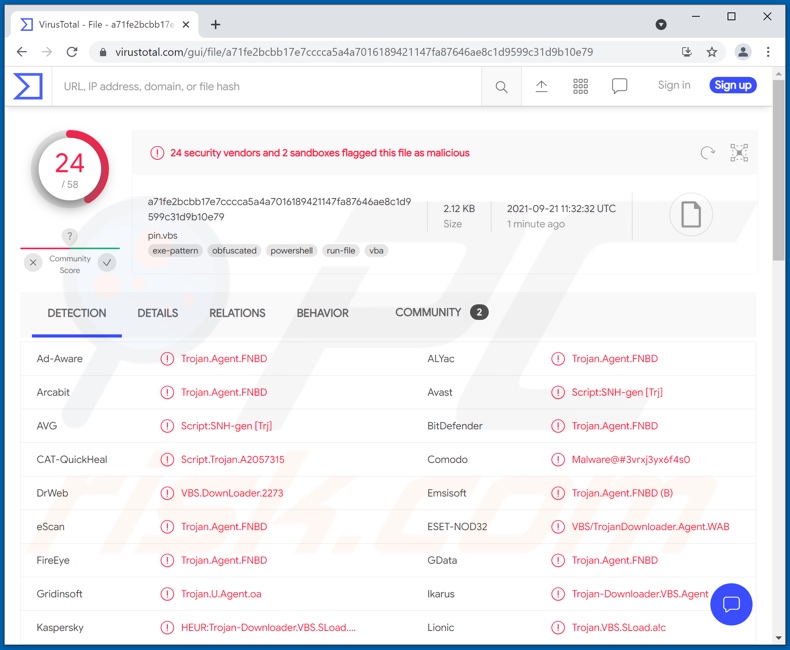The image size is (790, 650).
Task: Click the 2.12 KB file size
Action: click(459, 209)
